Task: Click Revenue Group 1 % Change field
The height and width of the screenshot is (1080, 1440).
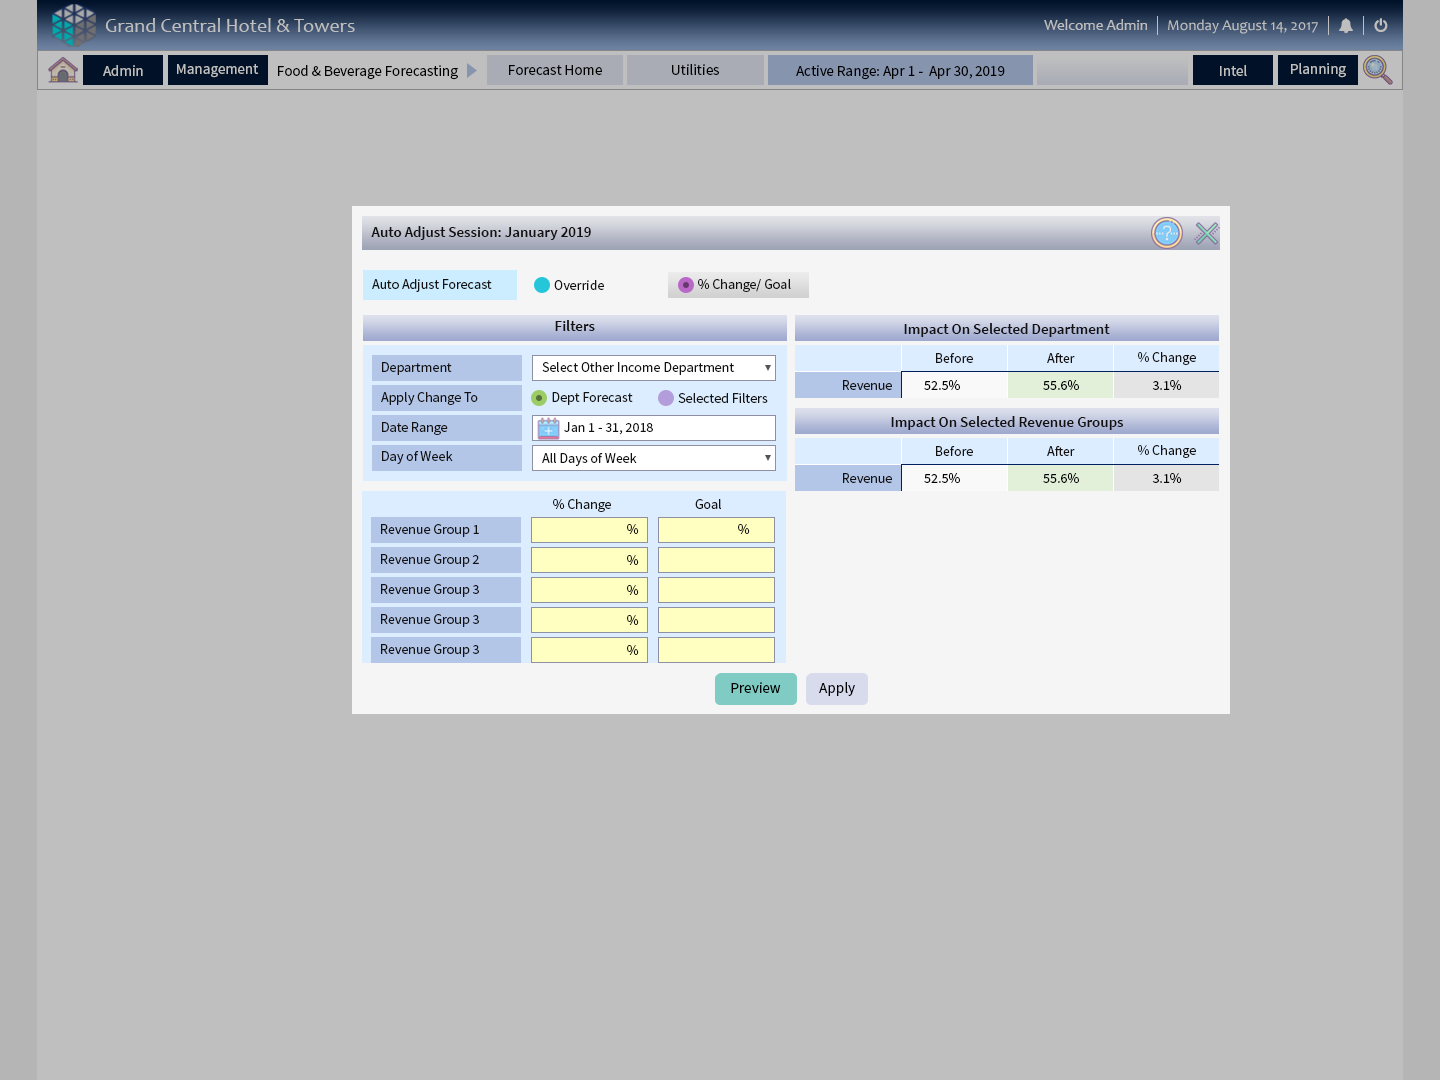Action: pos(588,530)
